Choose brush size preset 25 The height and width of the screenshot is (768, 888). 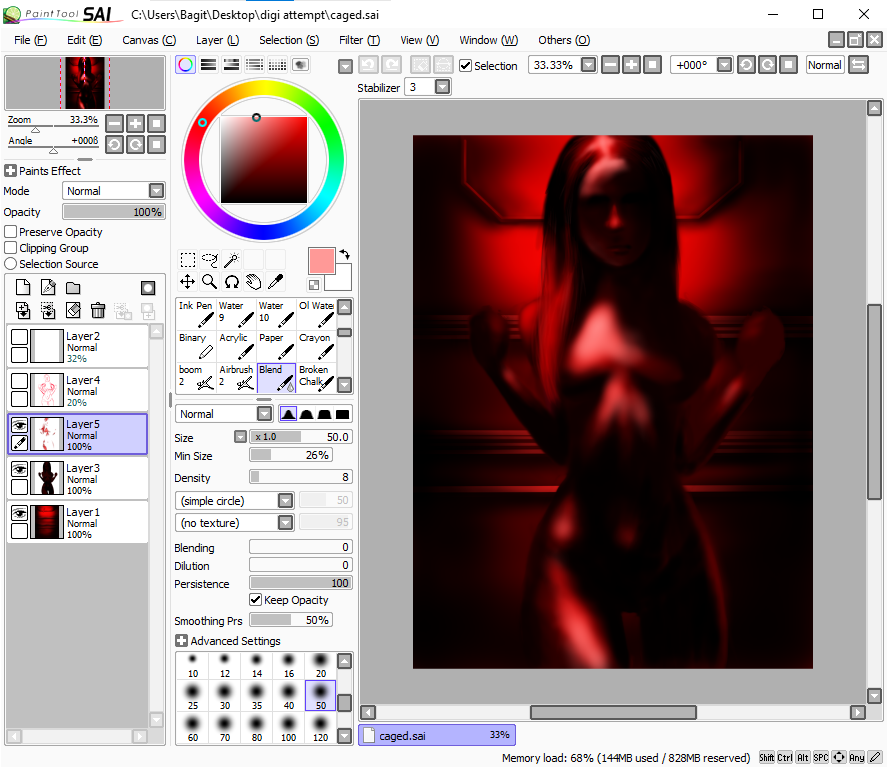click(x=193, y=696)
